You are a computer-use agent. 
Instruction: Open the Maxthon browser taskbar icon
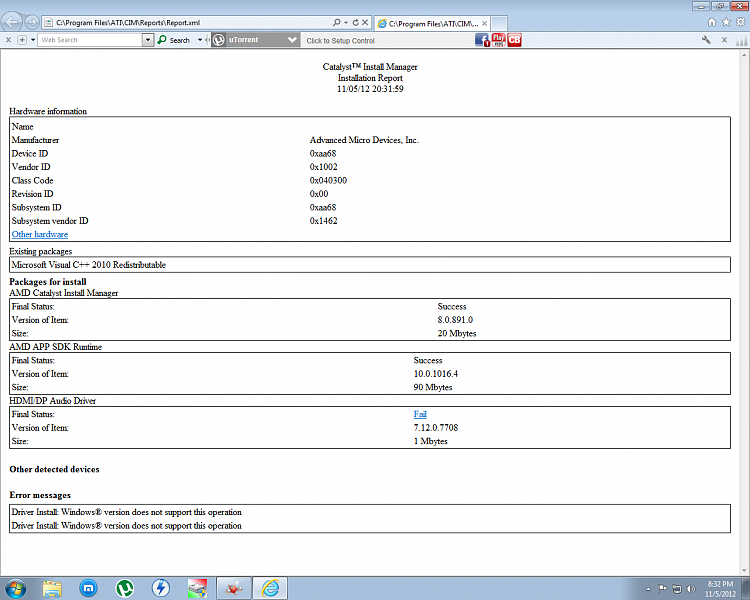(88, 588)
